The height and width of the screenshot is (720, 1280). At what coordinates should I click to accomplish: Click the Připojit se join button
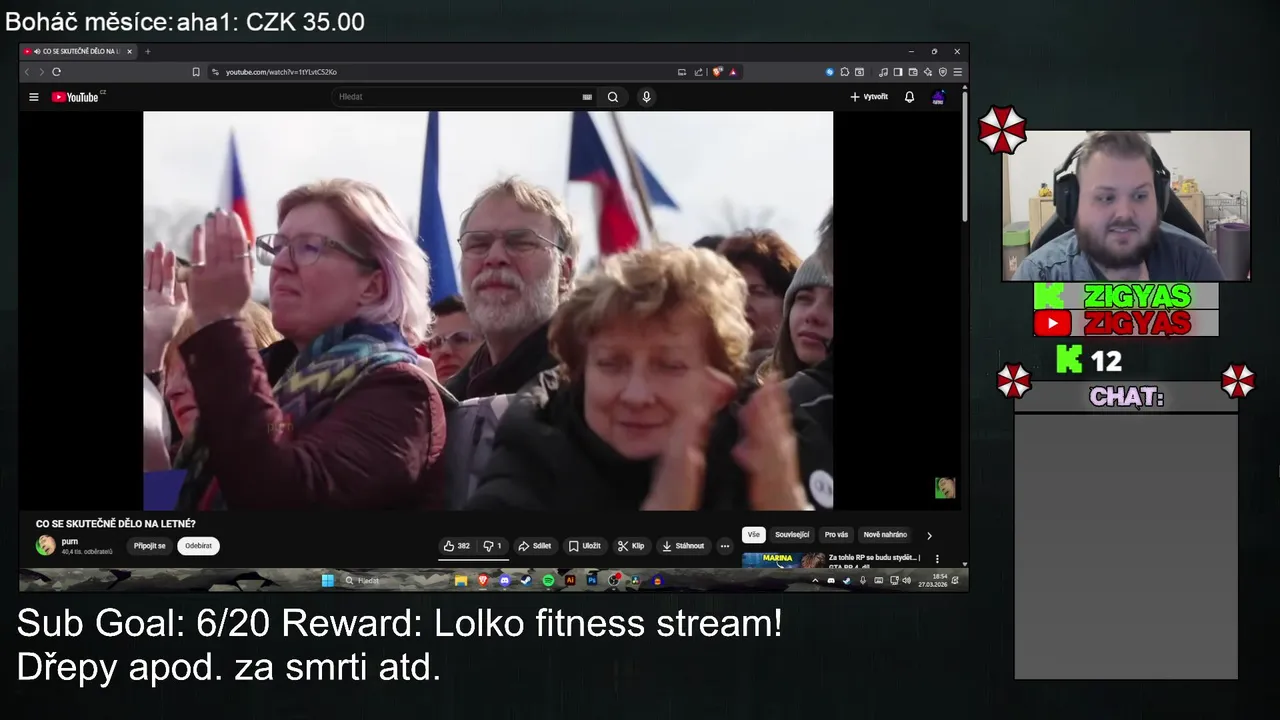(x=150, y=546)
